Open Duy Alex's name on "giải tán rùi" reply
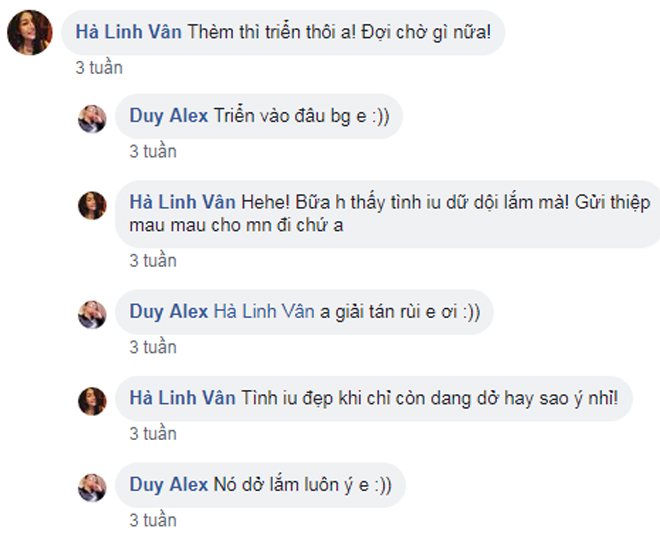 [169, 312]
